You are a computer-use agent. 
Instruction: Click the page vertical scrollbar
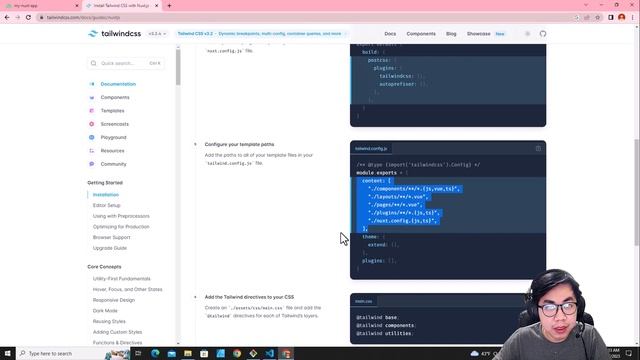pos(636,192)
